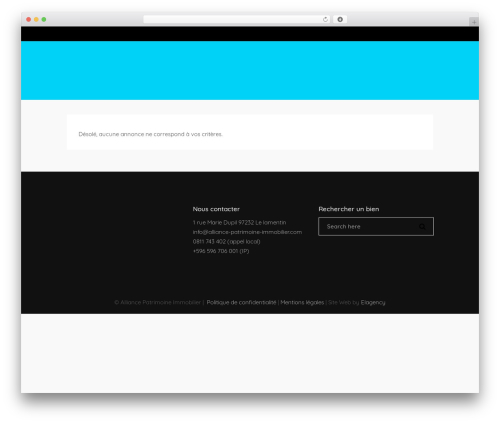
Task: Maximize the window with green button
Action: click(x=44, y=19)
